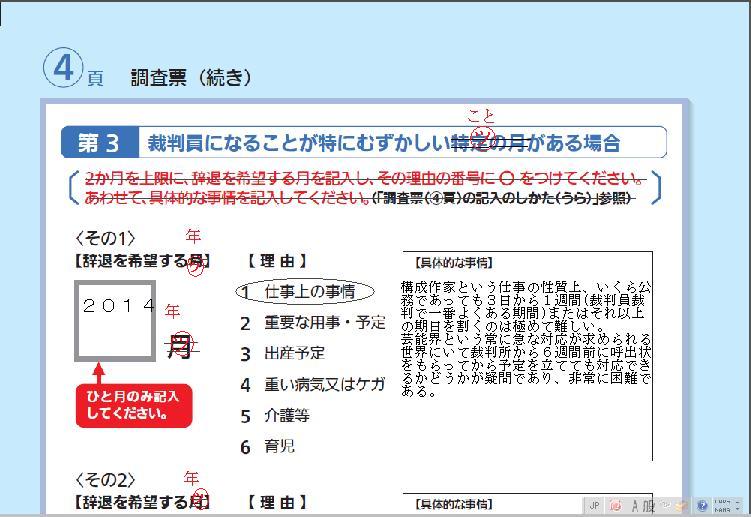Click the red 年 annotation above その2 month label
Viewport: 751px width, 517px height.
[191, 478]
